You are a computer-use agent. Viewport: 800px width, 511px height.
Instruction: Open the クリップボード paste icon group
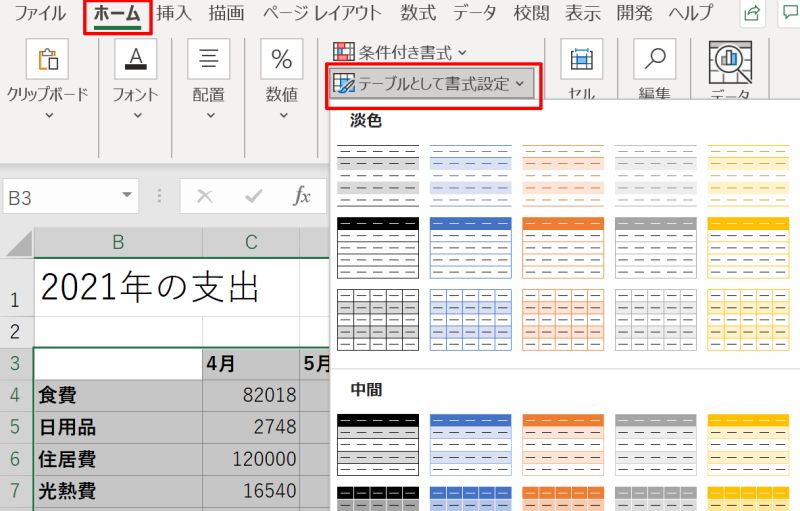coord(47,60)
